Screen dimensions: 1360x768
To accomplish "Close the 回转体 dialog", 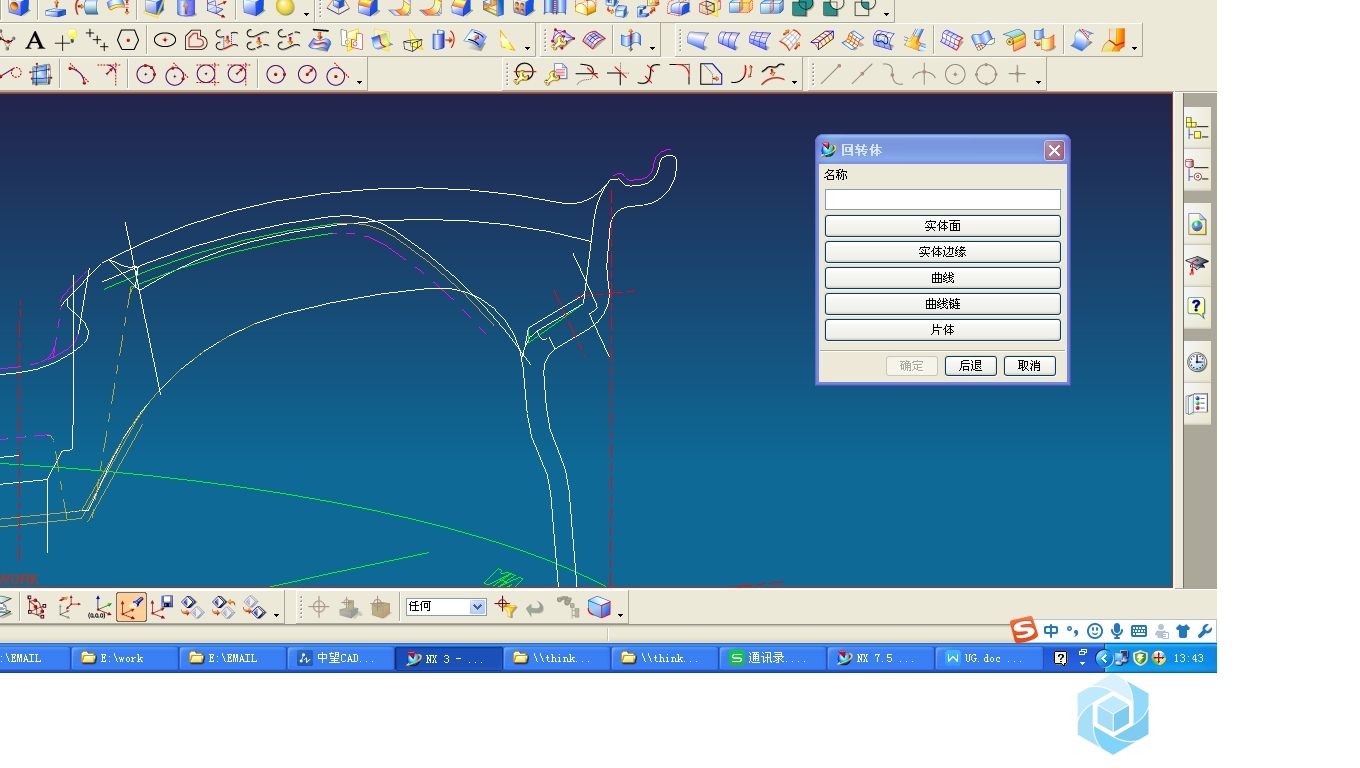I will coord(1054,150).
